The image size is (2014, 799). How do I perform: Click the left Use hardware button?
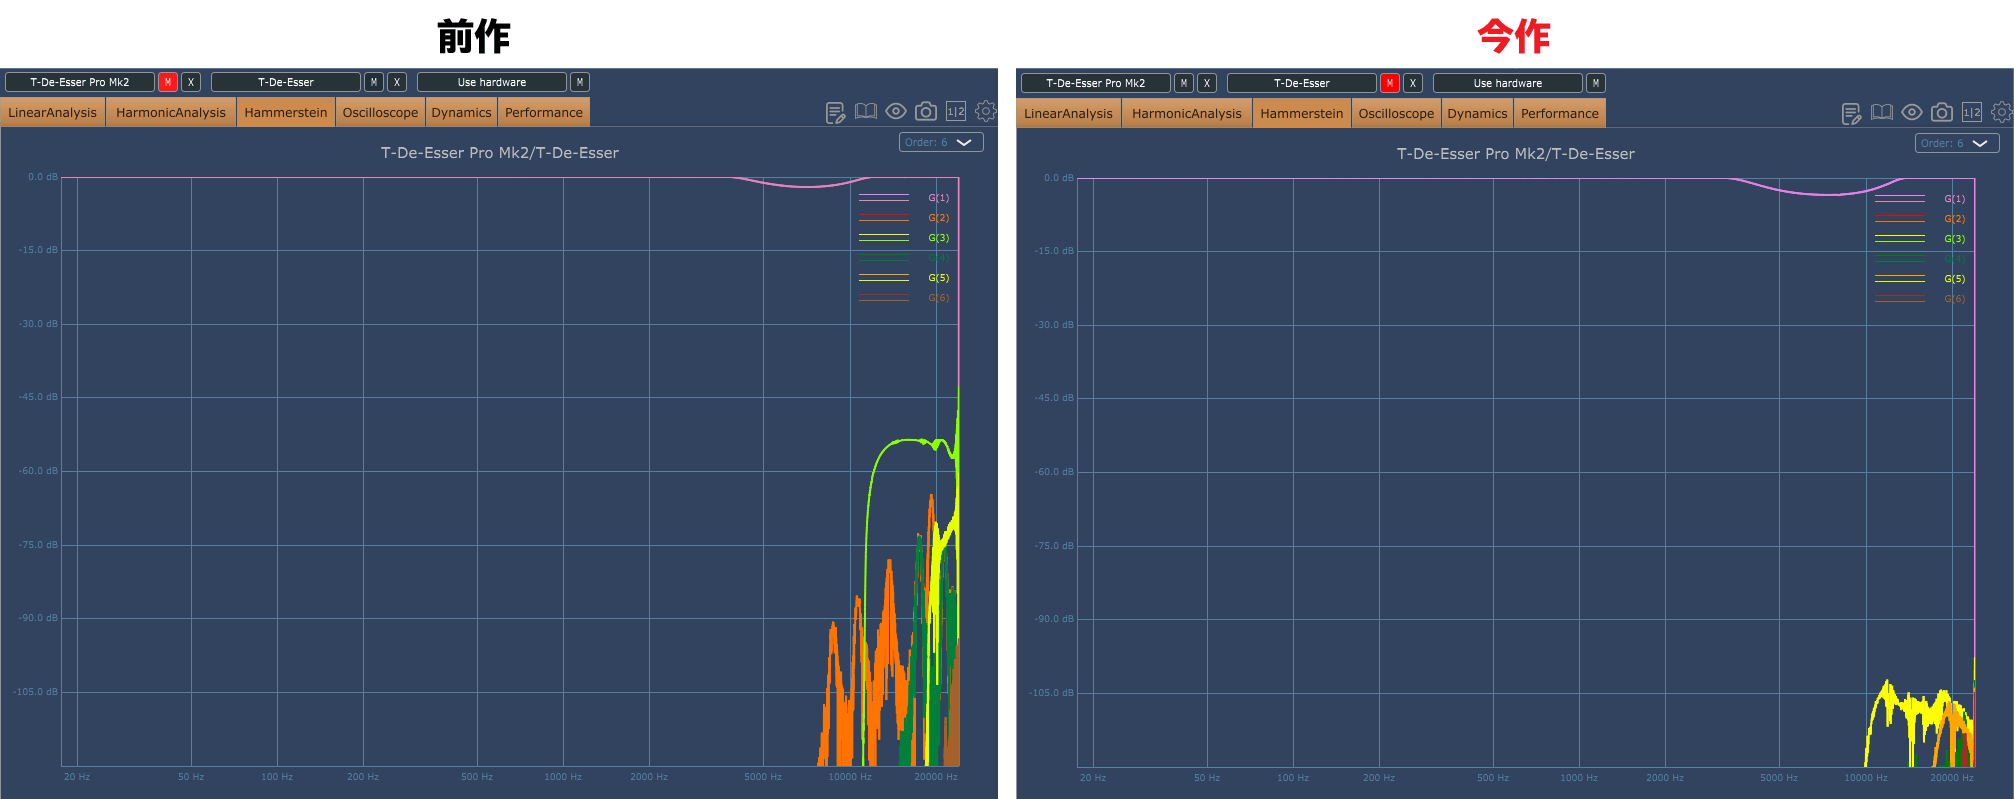click(x=492, y=82)
